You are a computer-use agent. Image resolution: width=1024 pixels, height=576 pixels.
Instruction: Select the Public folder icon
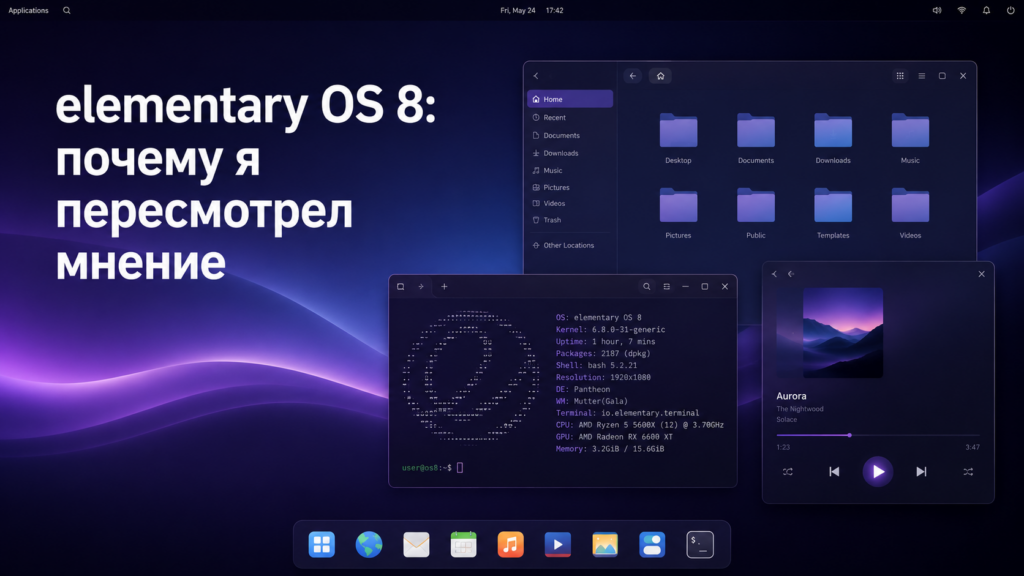(x=756, y=206)
